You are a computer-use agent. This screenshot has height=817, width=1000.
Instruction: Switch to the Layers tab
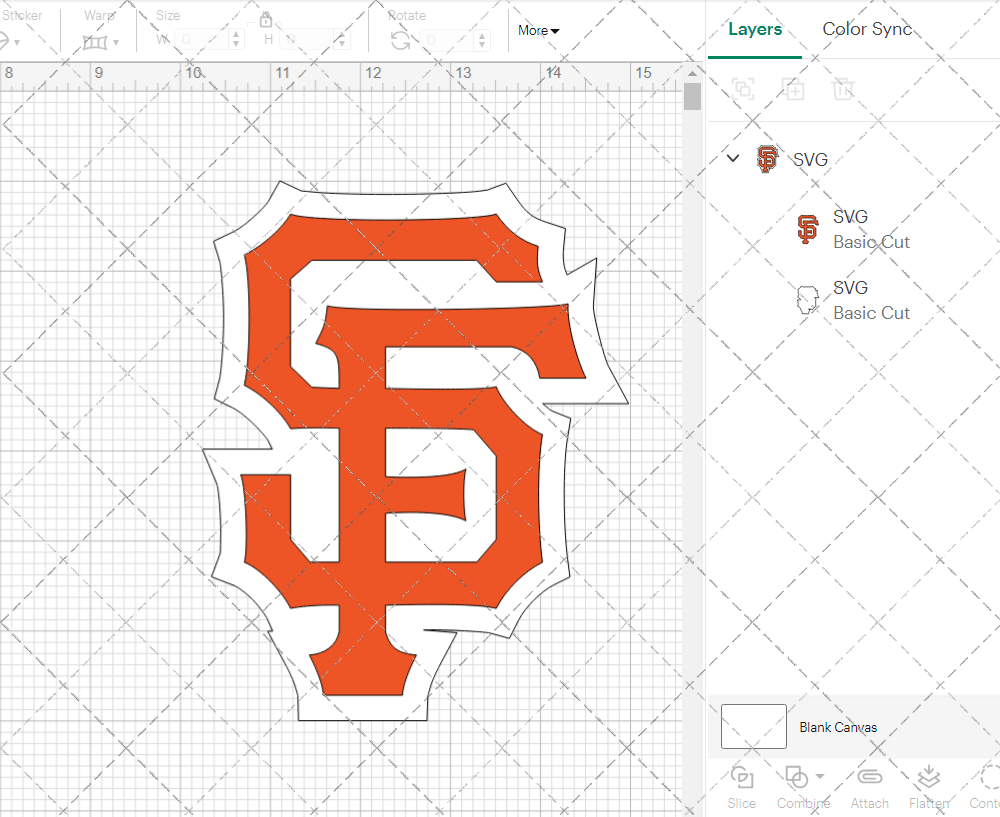pyautogui.click(x=754, y=29)
